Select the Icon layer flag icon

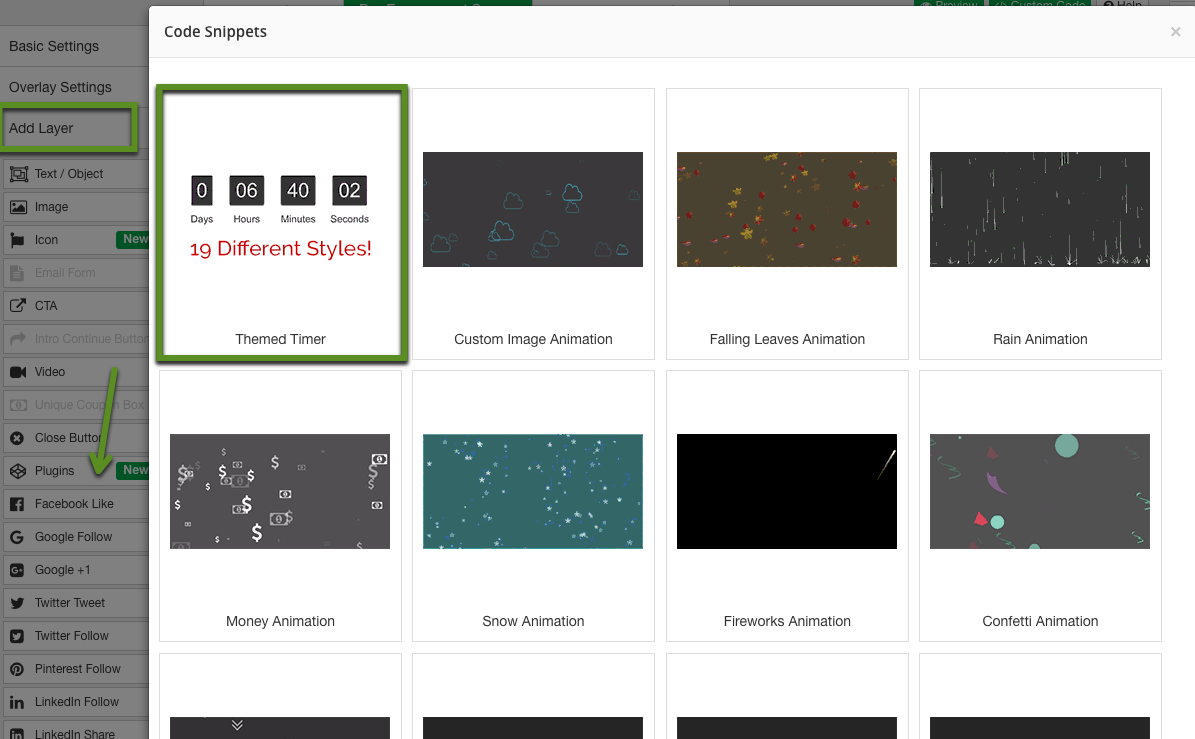18,240
